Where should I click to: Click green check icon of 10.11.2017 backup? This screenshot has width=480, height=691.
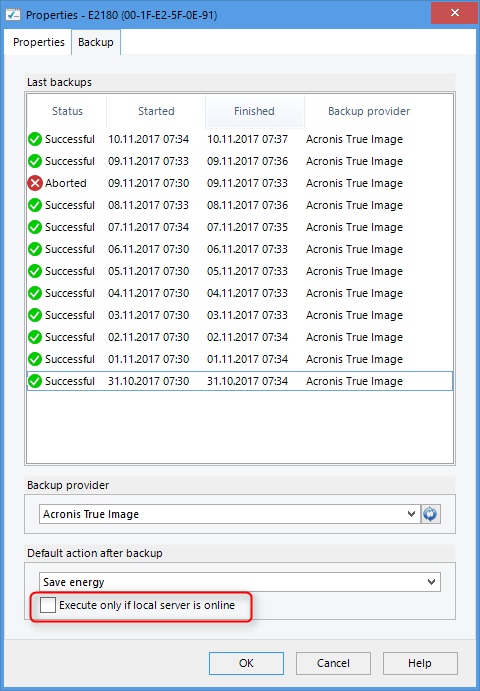tap(35, 139)
